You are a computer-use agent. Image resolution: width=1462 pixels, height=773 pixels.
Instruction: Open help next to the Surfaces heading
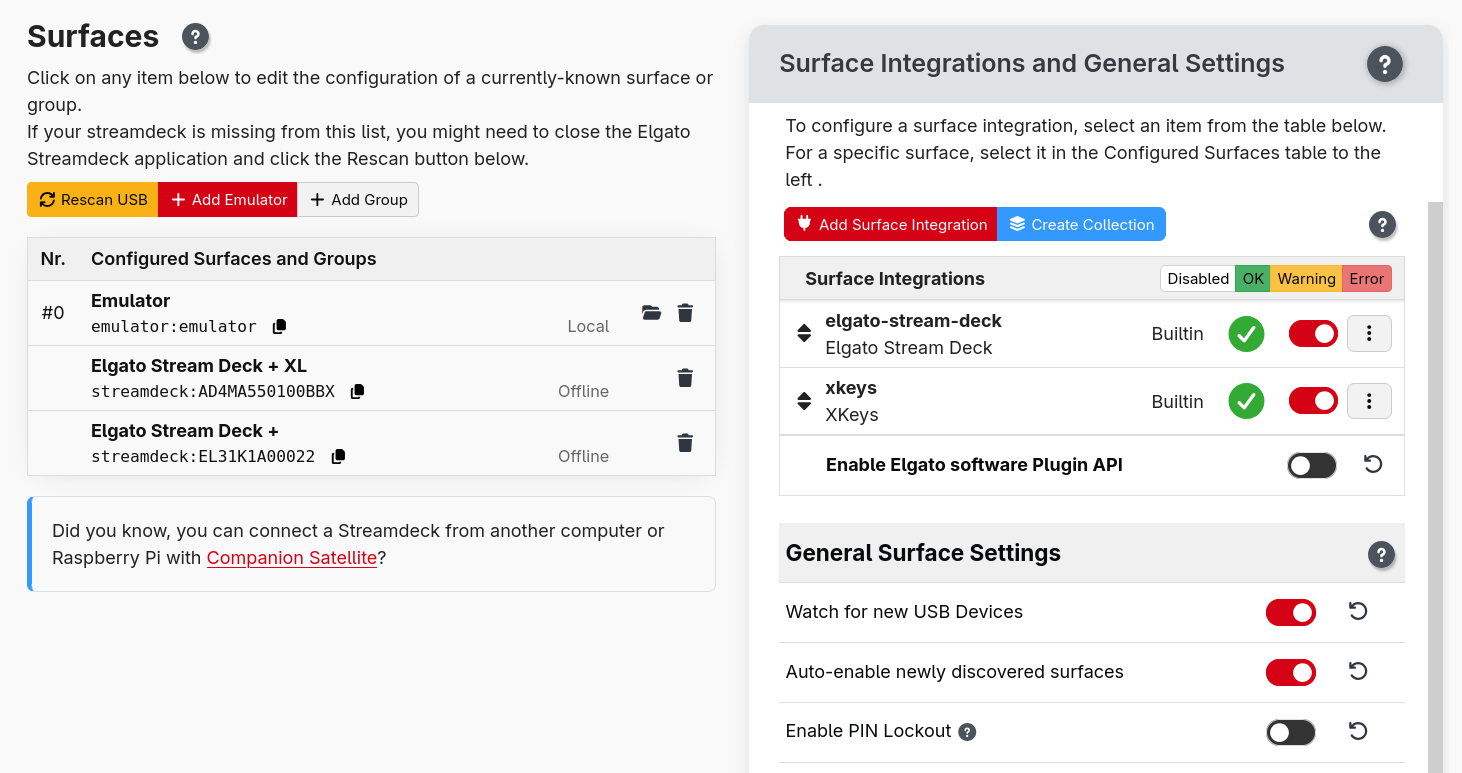[x=195, y=37]
